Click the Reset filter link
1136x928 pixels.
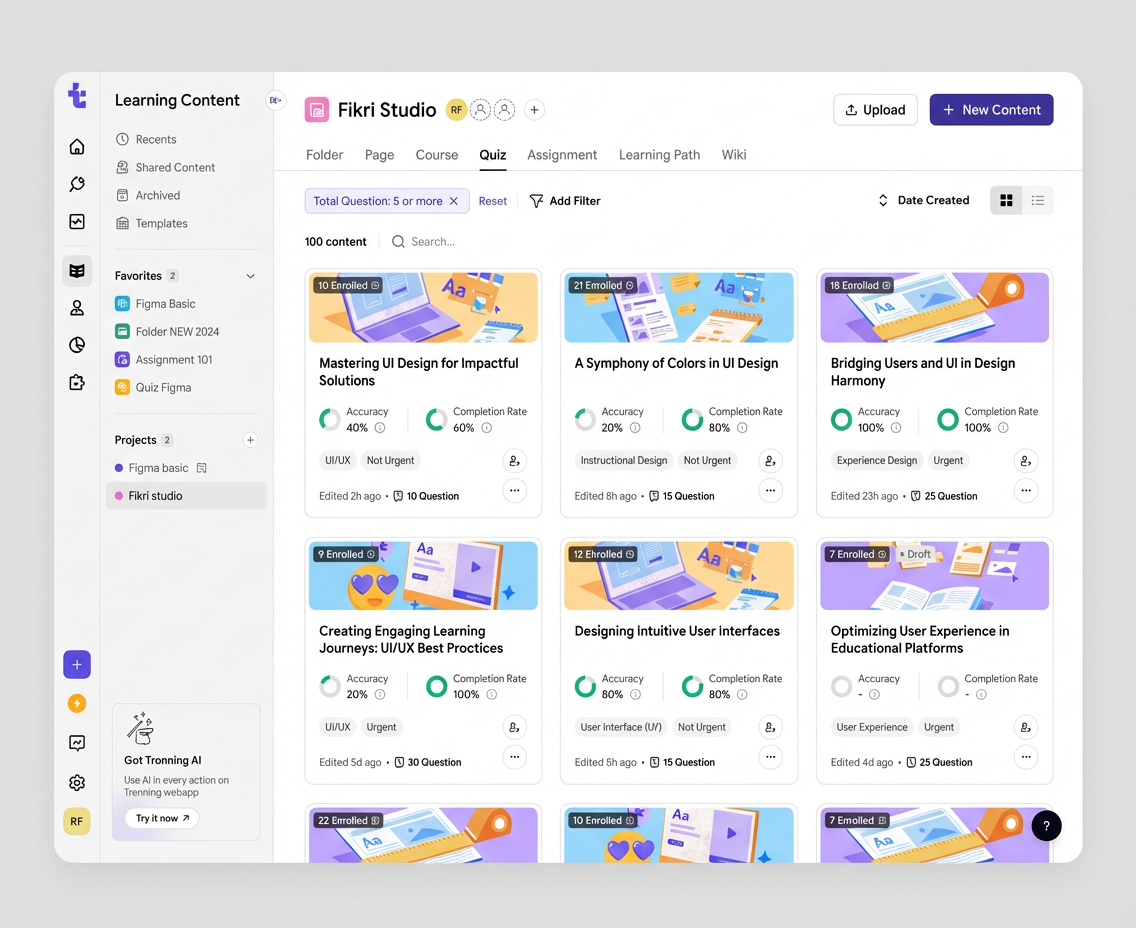(x=492, y=201)
